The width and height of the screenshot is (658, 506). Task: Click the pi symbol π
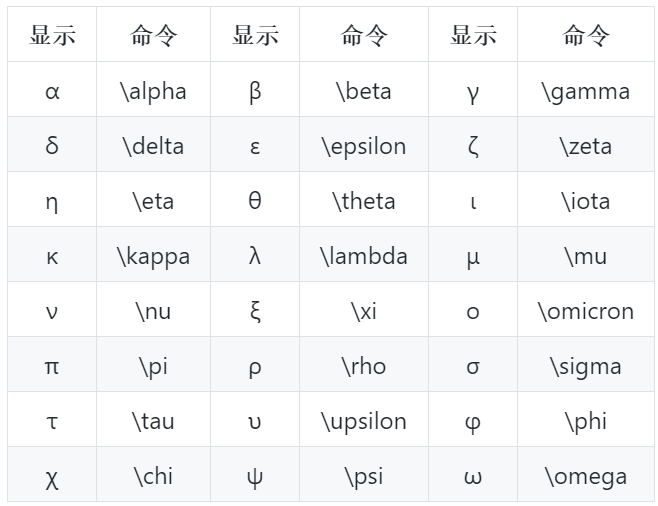click(52, 368)
